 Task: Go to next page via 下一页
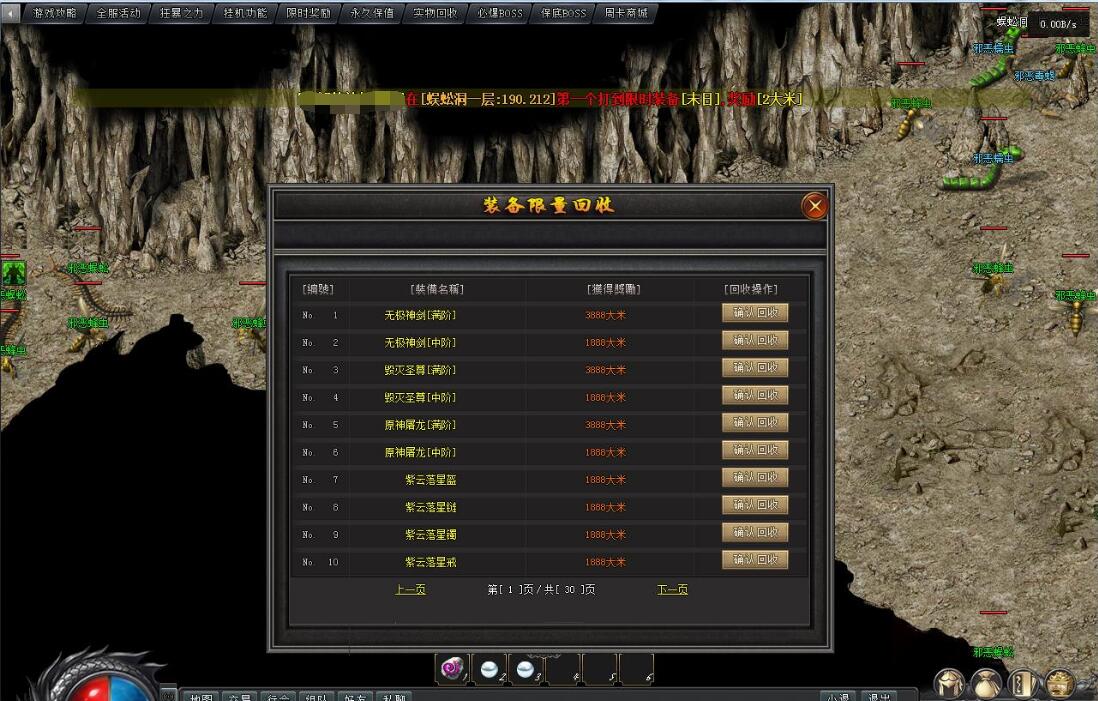coord(672,590)
